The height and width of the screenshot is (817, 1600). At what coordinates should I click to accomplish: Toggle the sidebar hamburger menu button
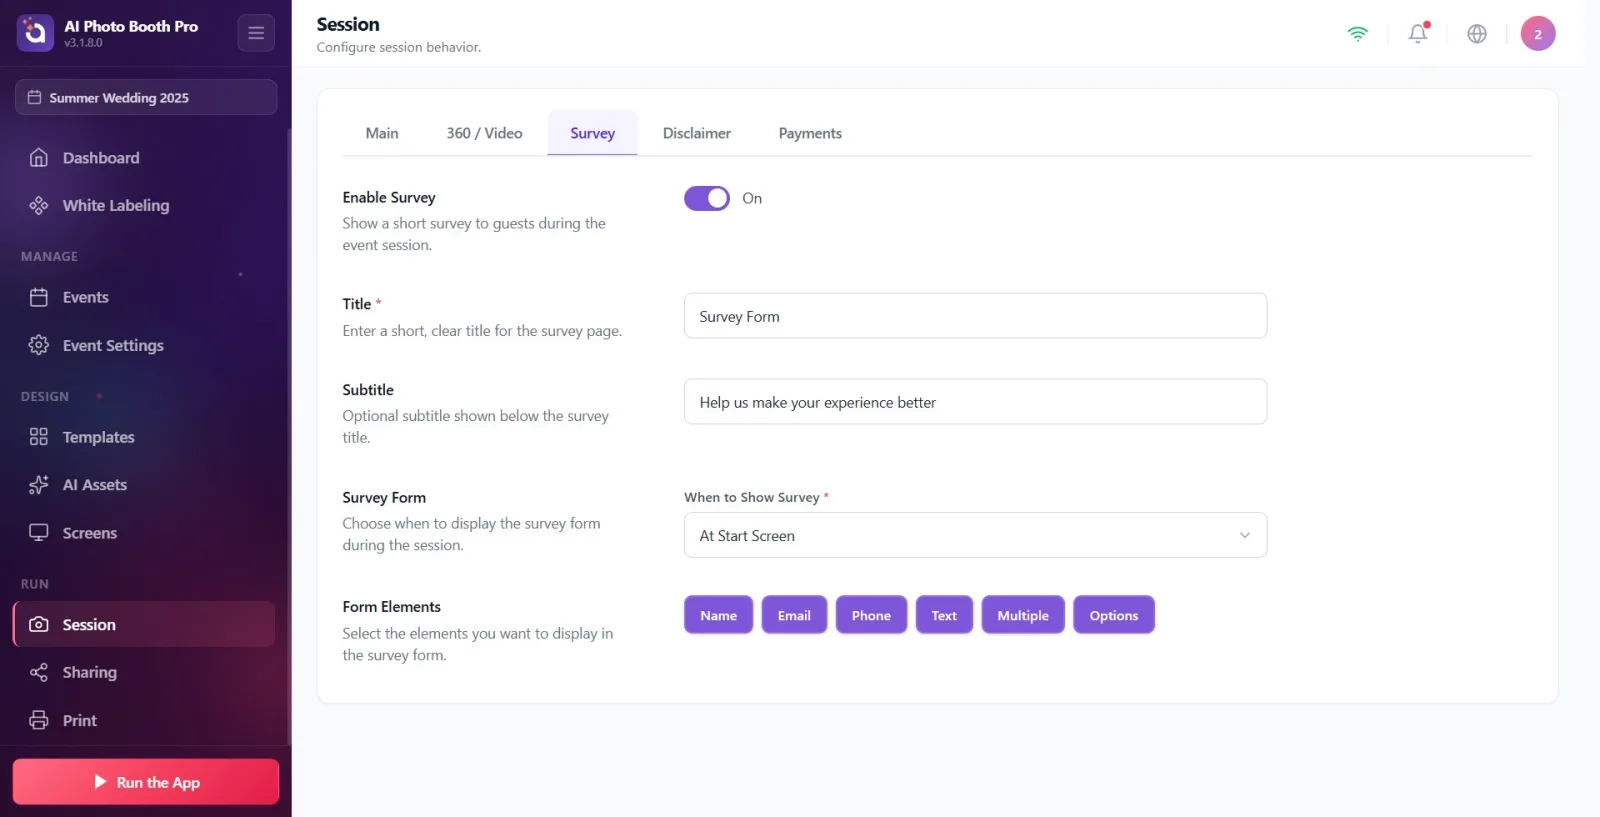[x=256, y=33]
